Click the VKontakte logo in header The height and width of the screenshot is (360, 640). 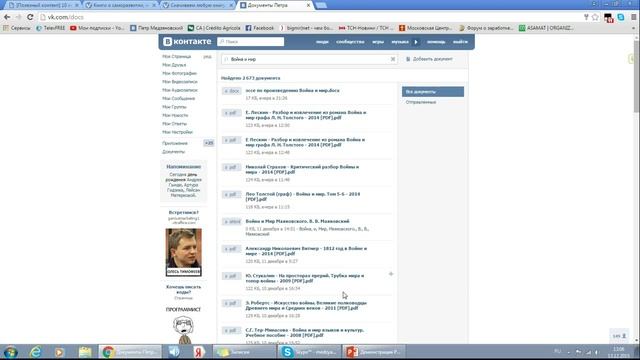point(187,42)
